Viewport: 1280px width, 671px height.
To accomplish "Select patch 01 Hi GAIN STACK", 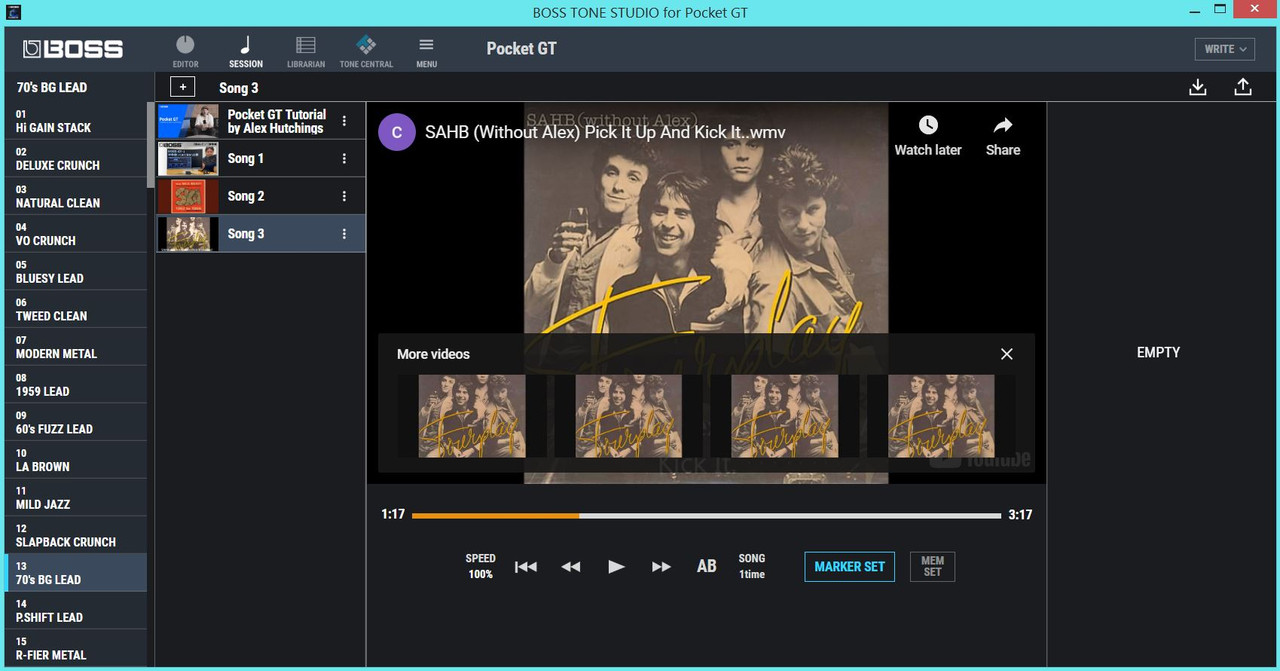I will pyautogui.click(x=76, y=121).
